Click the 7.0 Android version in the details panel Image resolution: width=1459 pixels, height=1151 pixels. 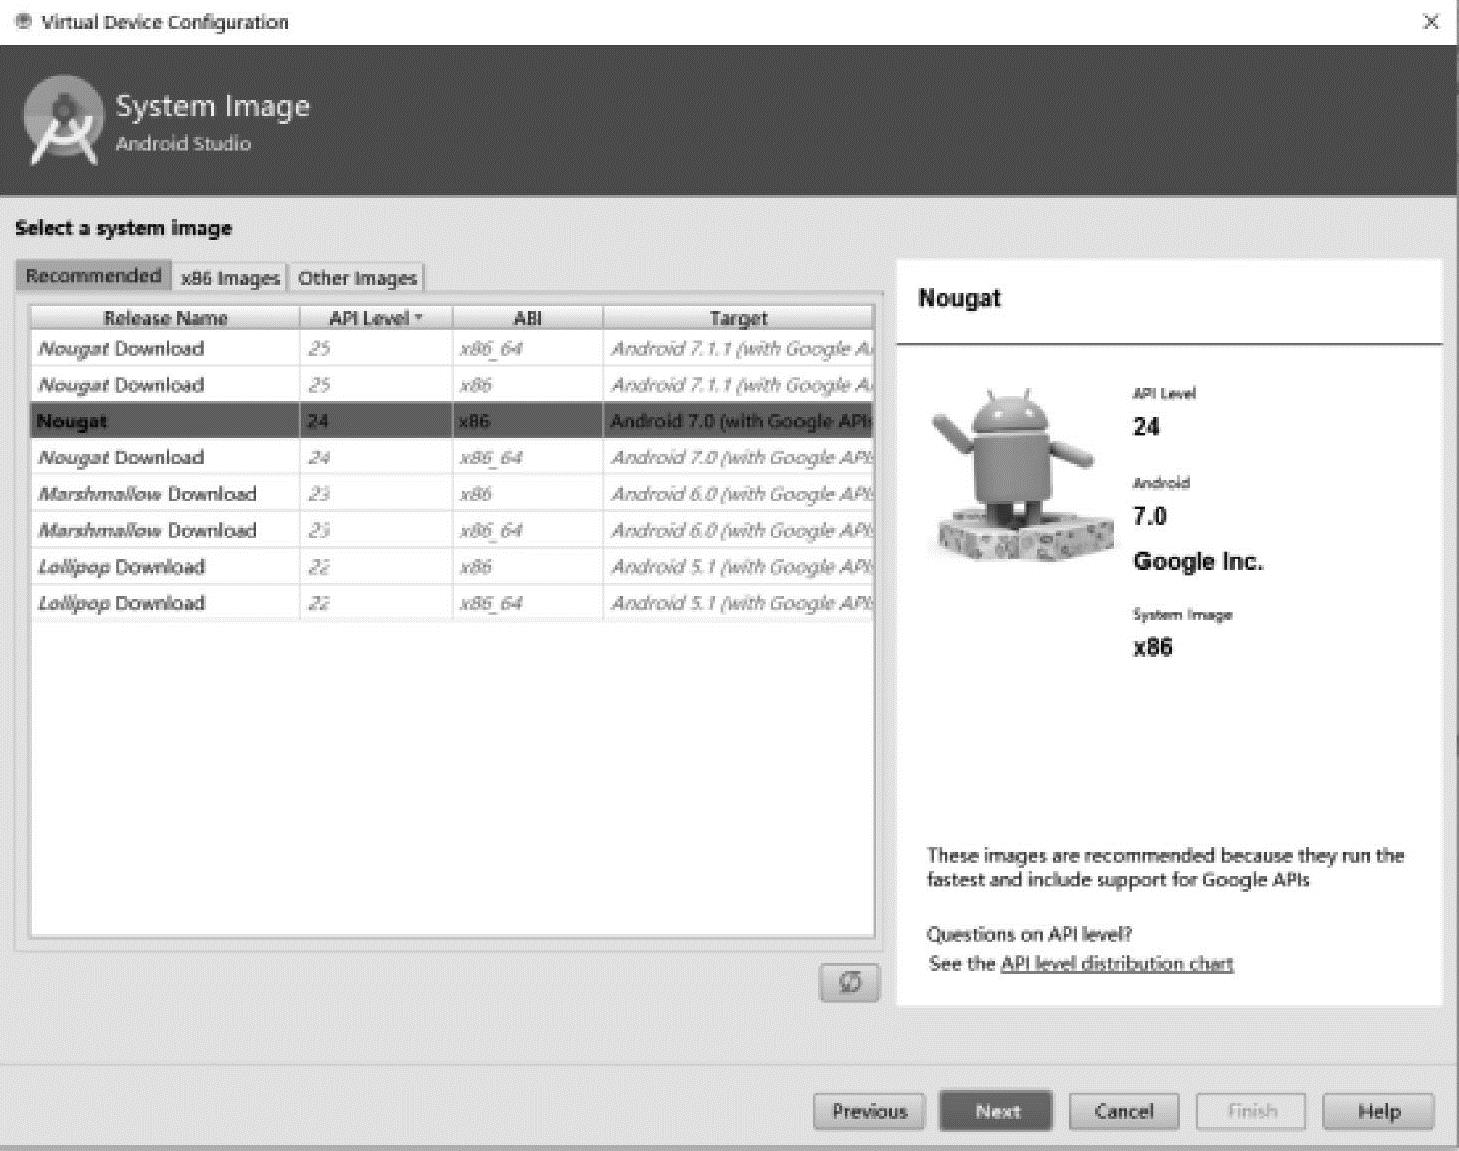pos(1150,516)
